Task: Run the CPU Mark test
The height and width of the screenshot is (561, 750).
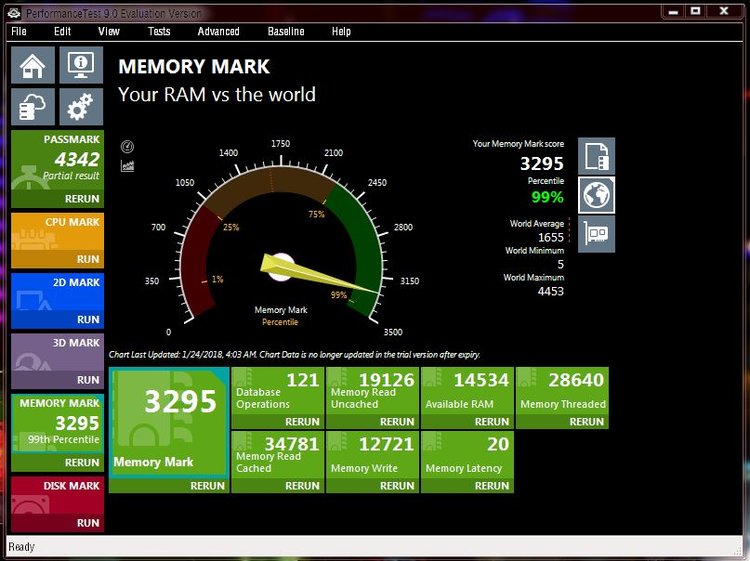Action: [x=57, y=259]
